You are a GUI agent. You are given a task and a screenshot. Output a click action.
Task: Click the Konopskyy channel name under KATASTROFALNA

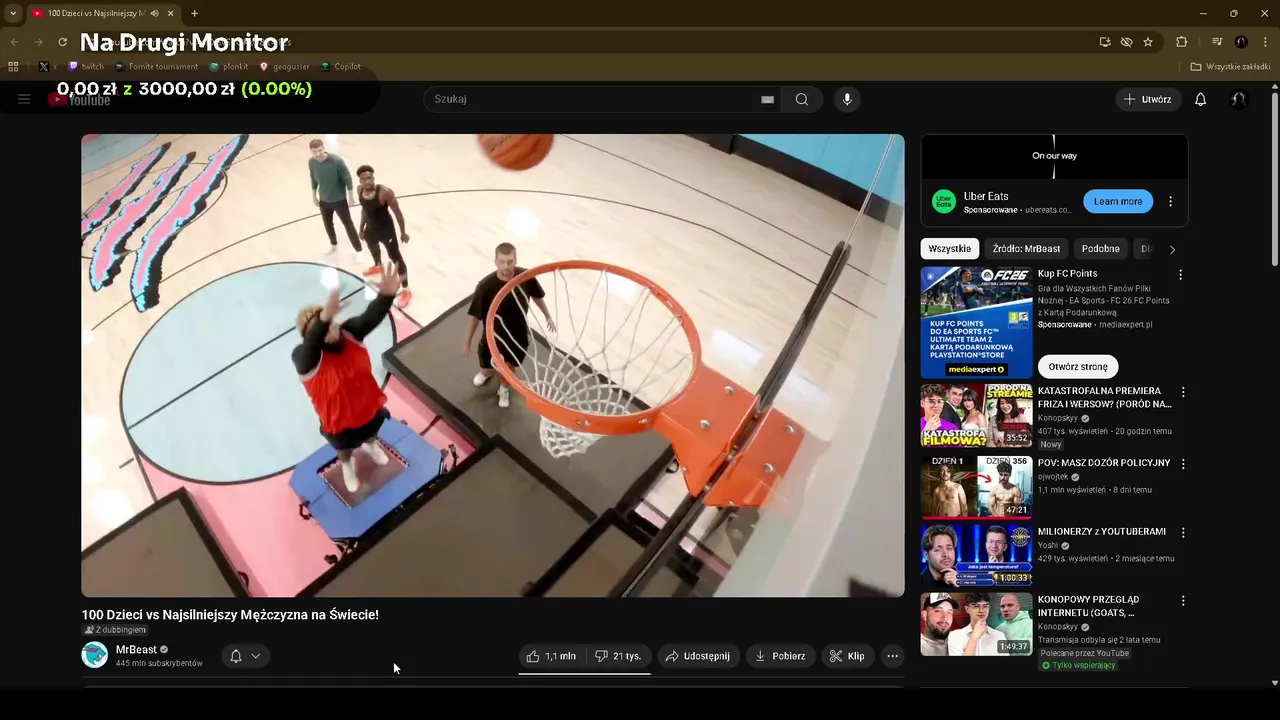[1057, 418]
